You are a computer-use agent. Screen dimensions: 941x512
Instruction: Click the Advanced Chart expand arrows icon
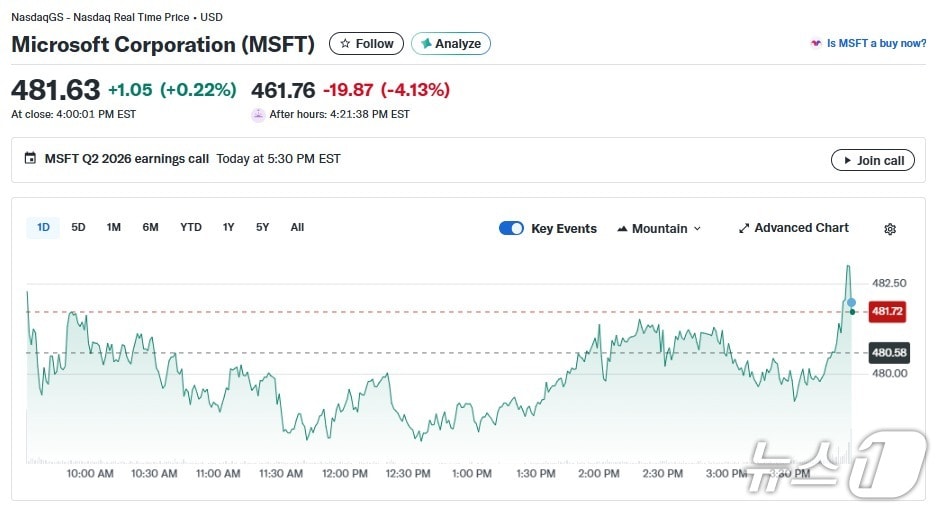pos(744,229)
